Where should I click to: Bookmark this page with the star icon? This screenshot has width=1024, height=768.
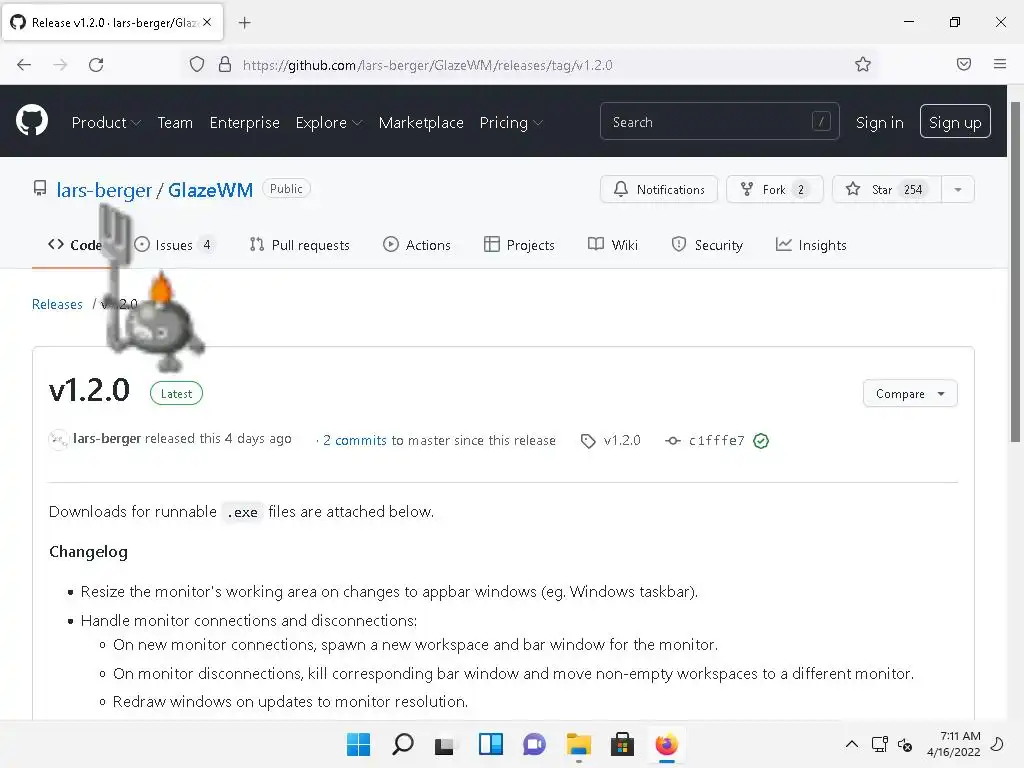[x=863, y=64]
